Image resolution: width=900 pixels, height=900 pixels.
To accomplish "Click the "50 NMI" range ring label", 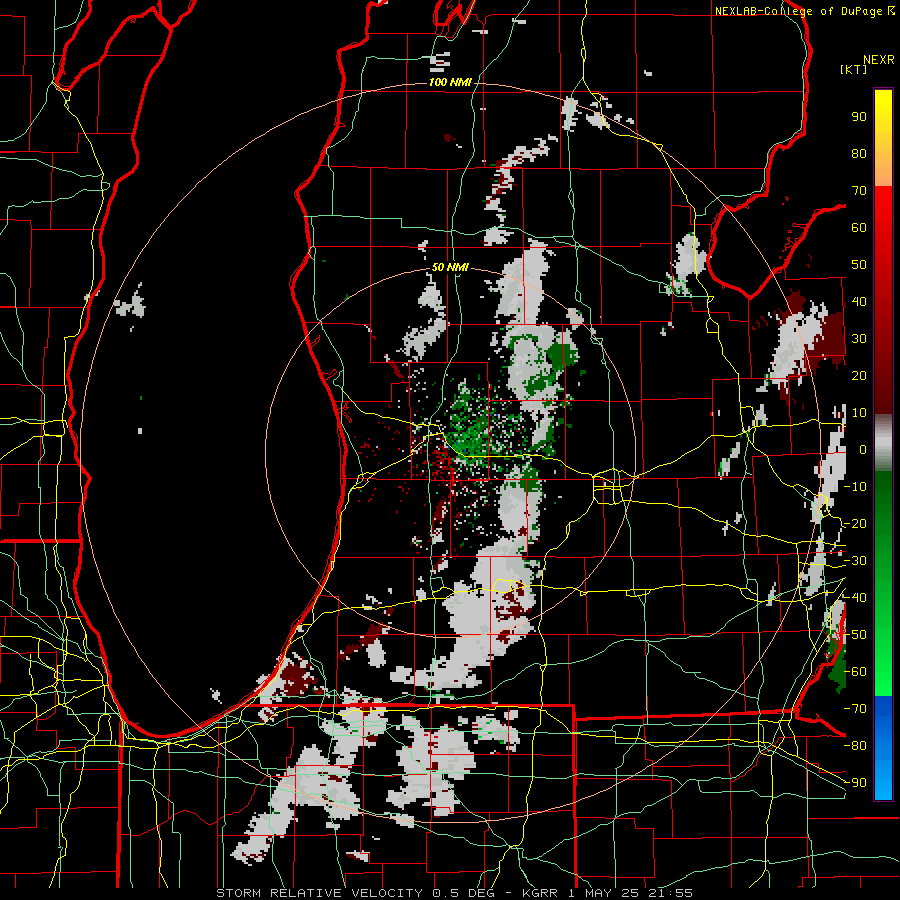I will point(450,267).
